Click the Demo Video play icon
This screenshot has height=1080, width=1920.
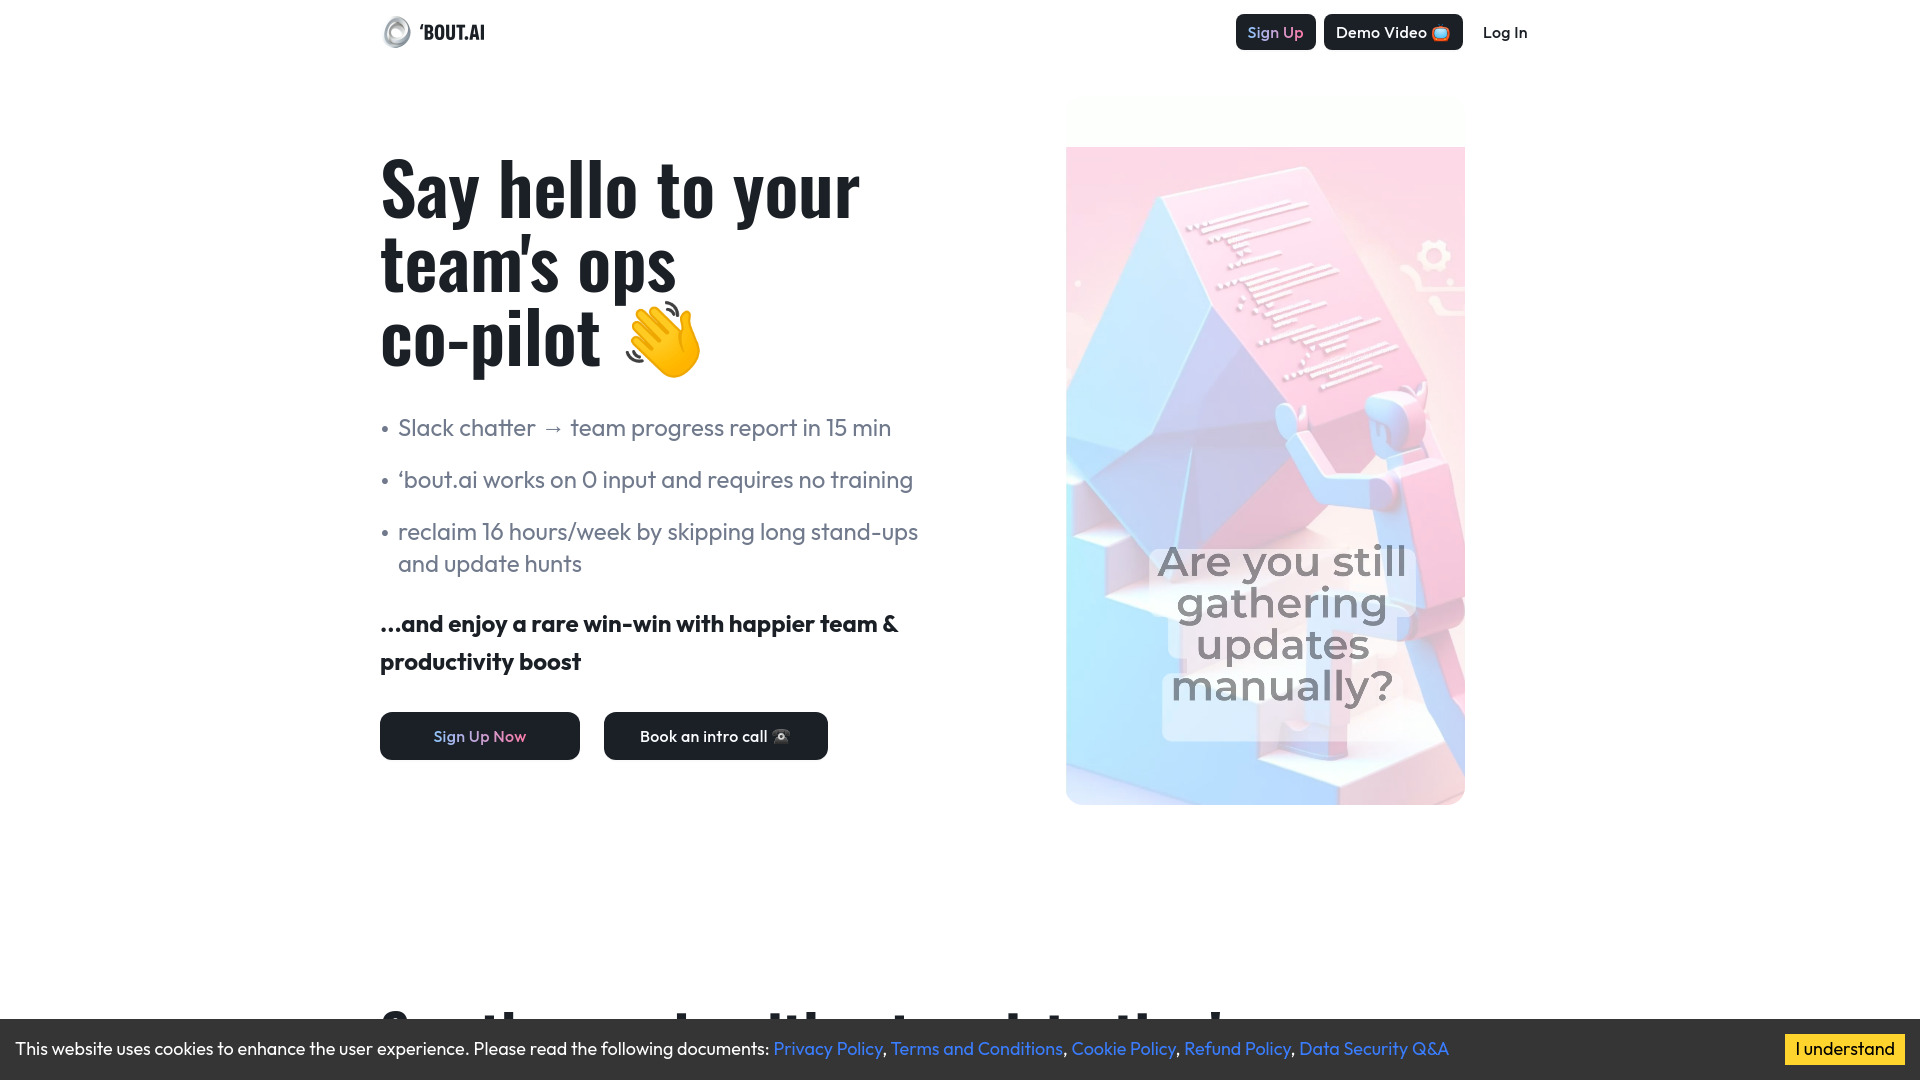(1440, 32)
